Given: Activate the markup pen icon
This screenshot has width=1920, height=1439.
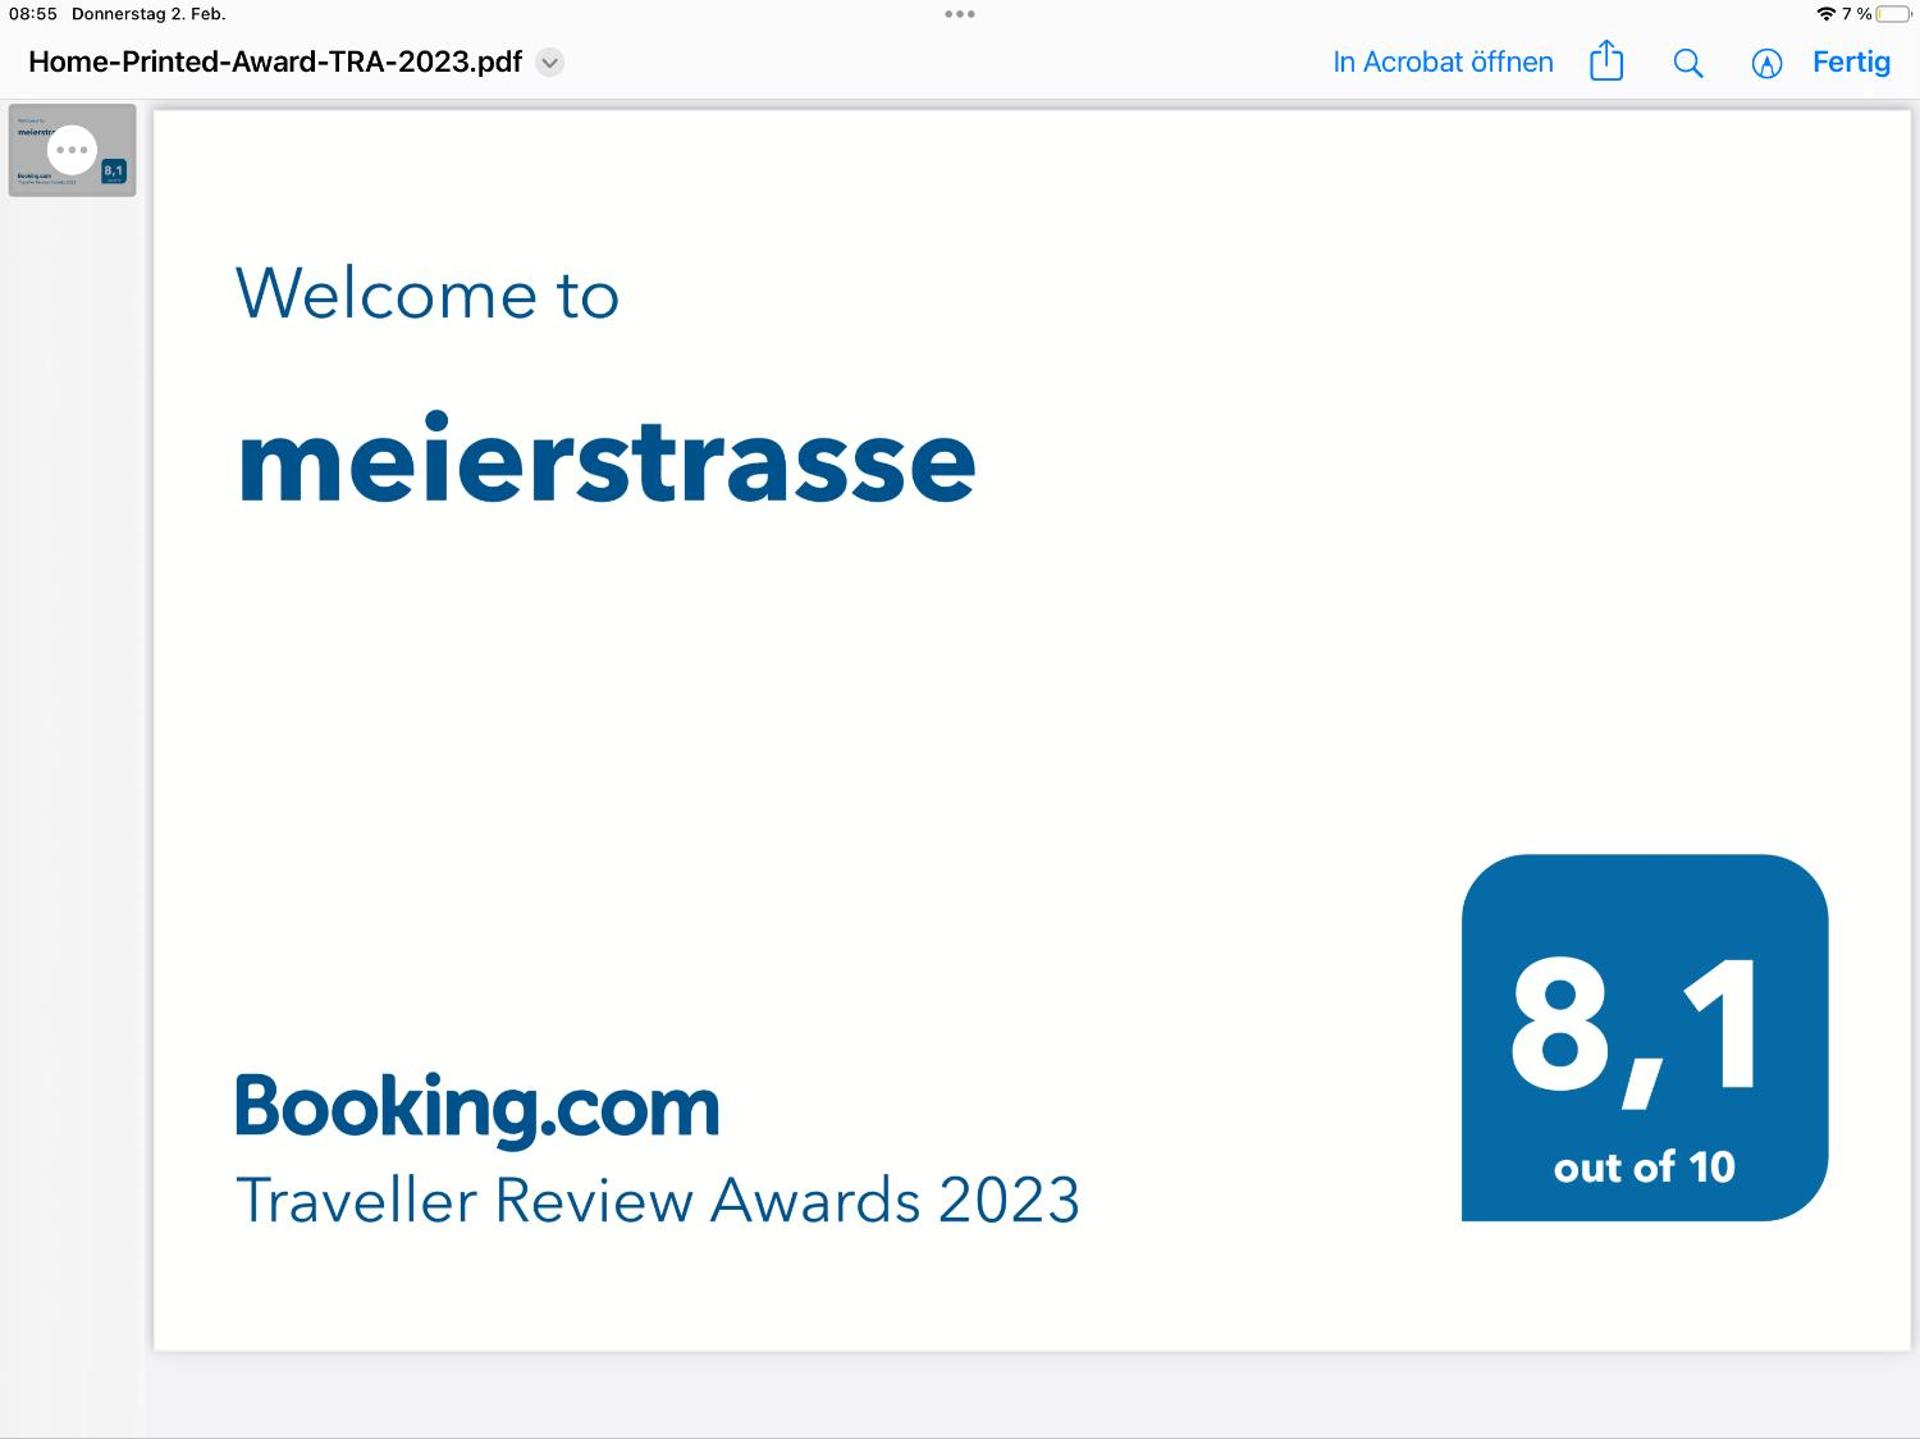Looking at the screenshot, I should click(x=1766, y=63).
